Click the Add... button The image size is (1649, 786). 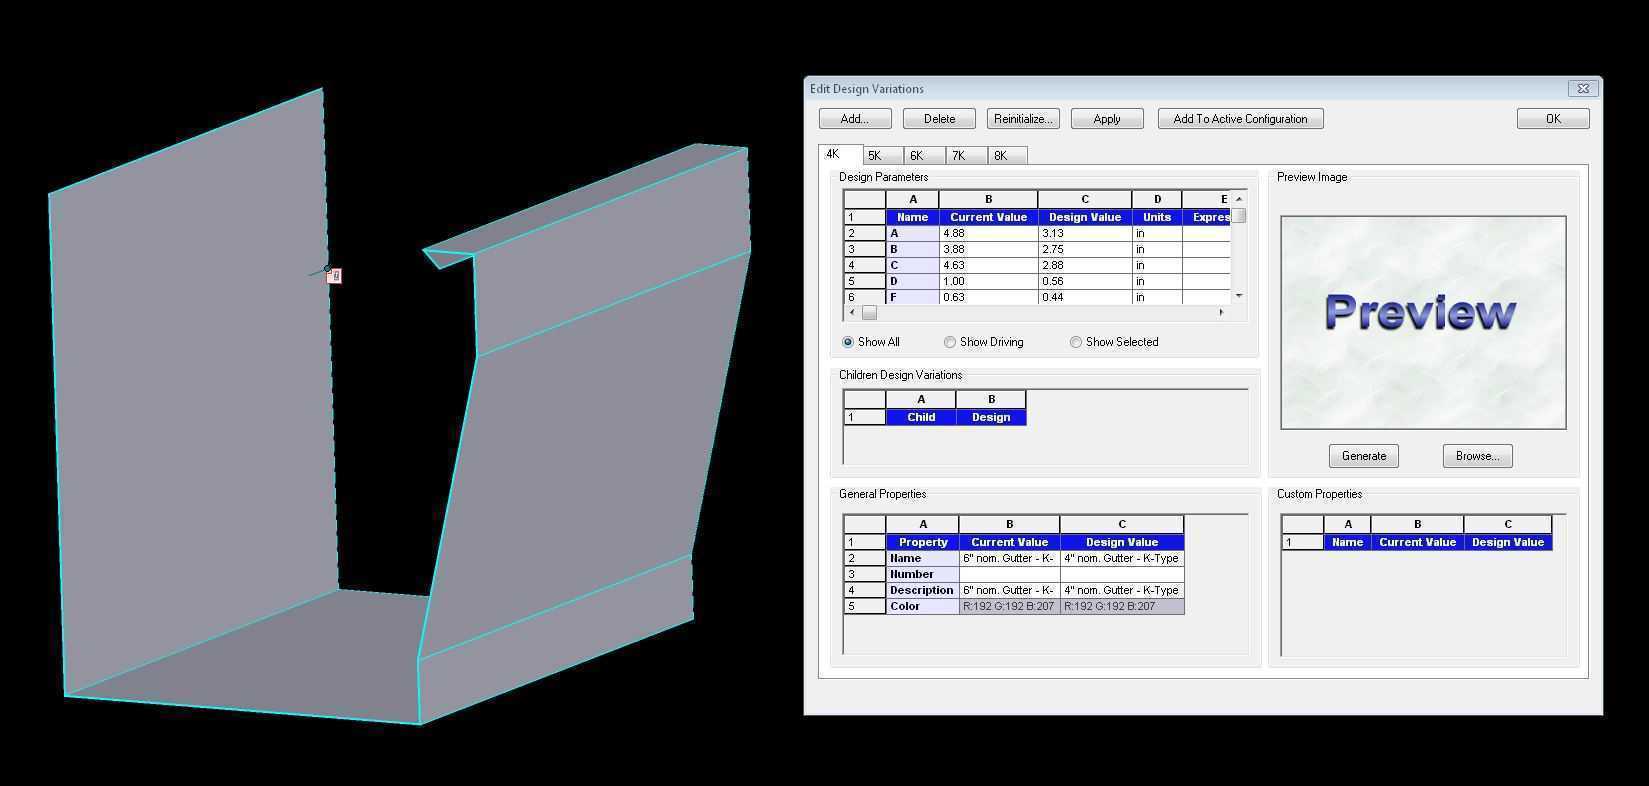pos(855,119)
